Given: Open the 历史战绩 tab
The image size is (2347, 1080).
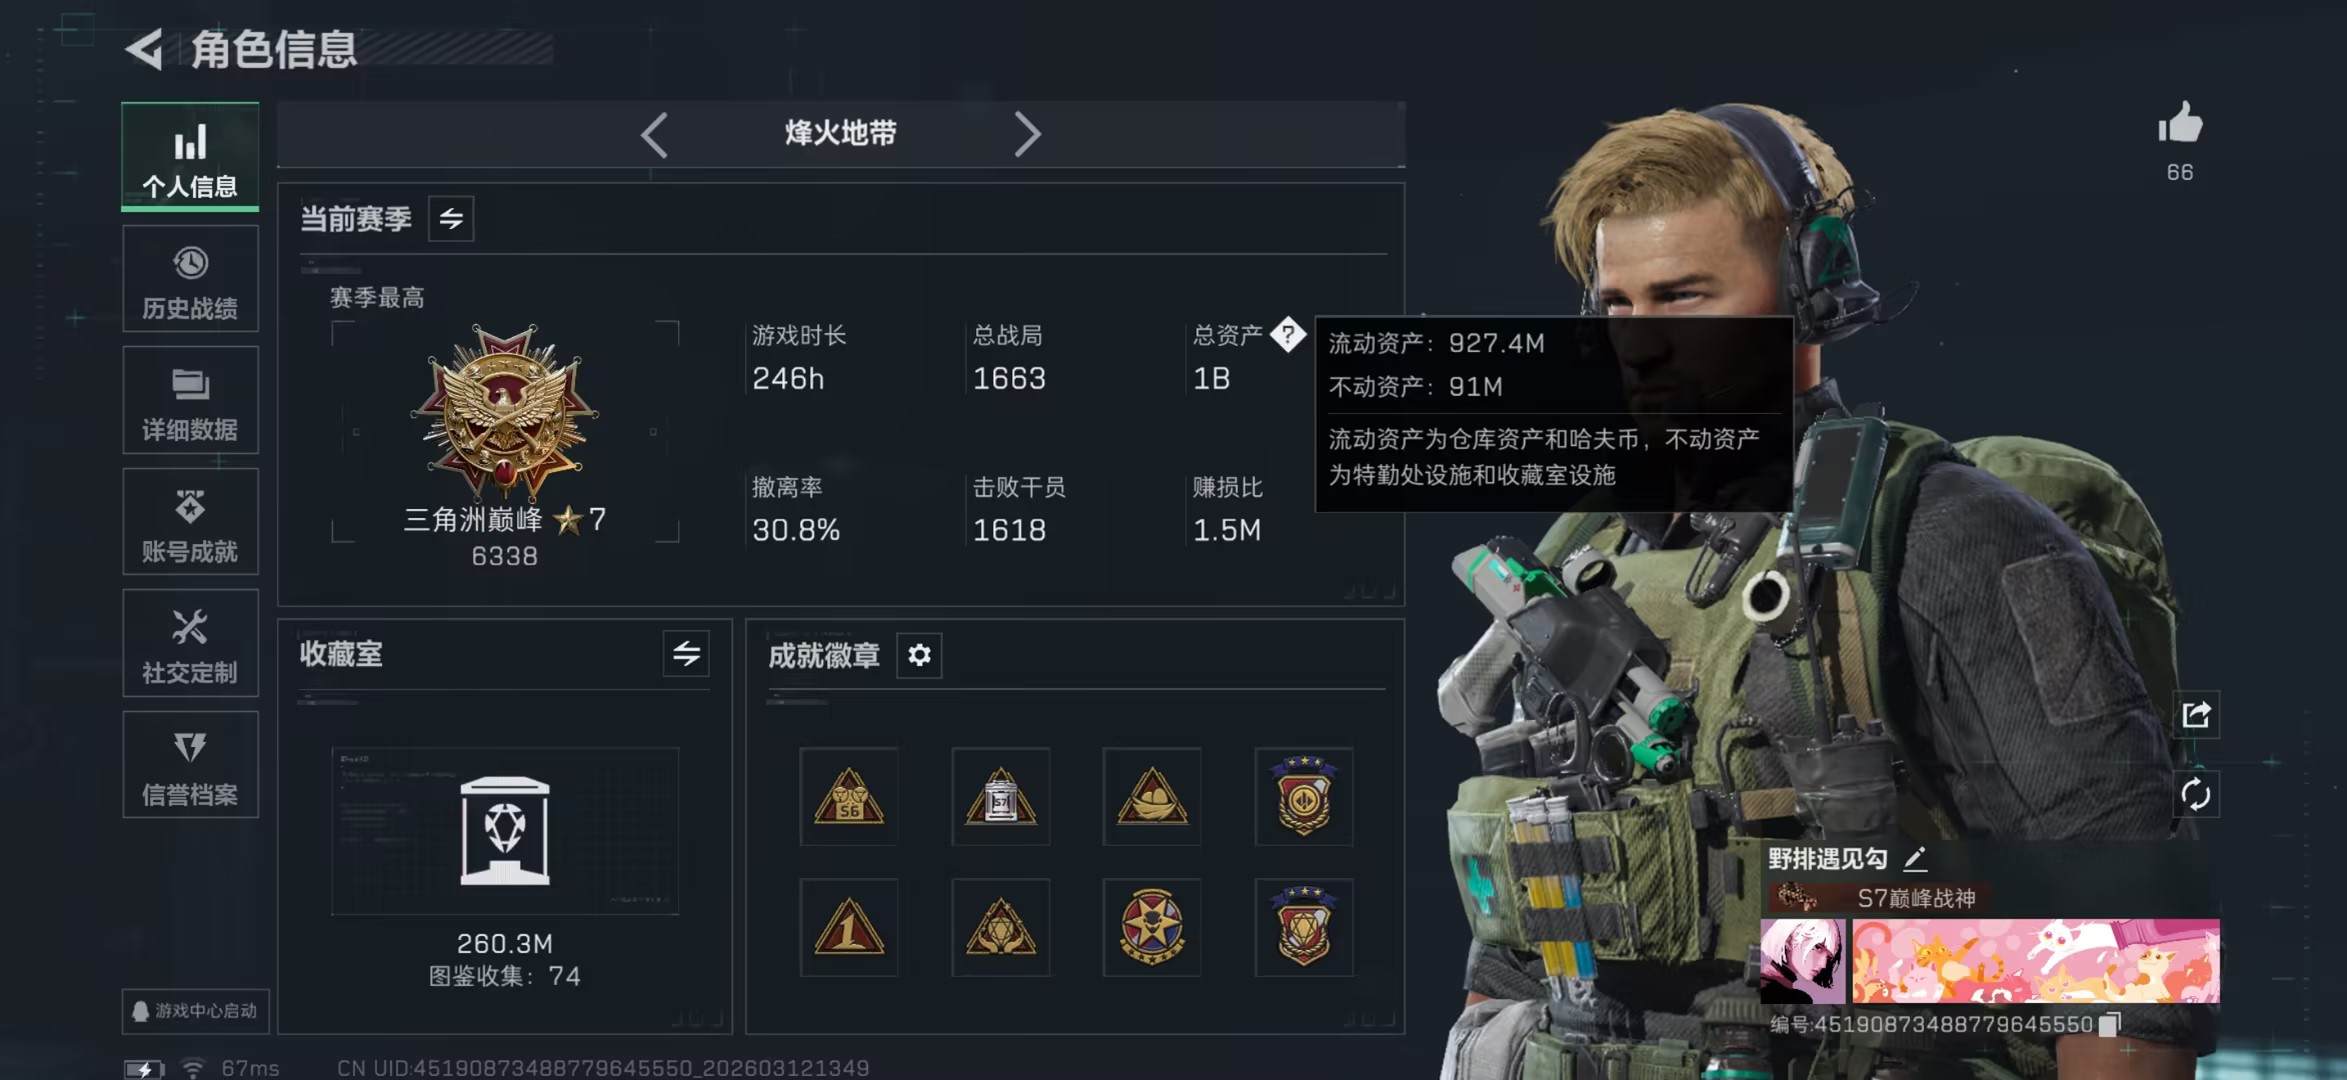Looking at the screenshot, I should coord(190,279).
